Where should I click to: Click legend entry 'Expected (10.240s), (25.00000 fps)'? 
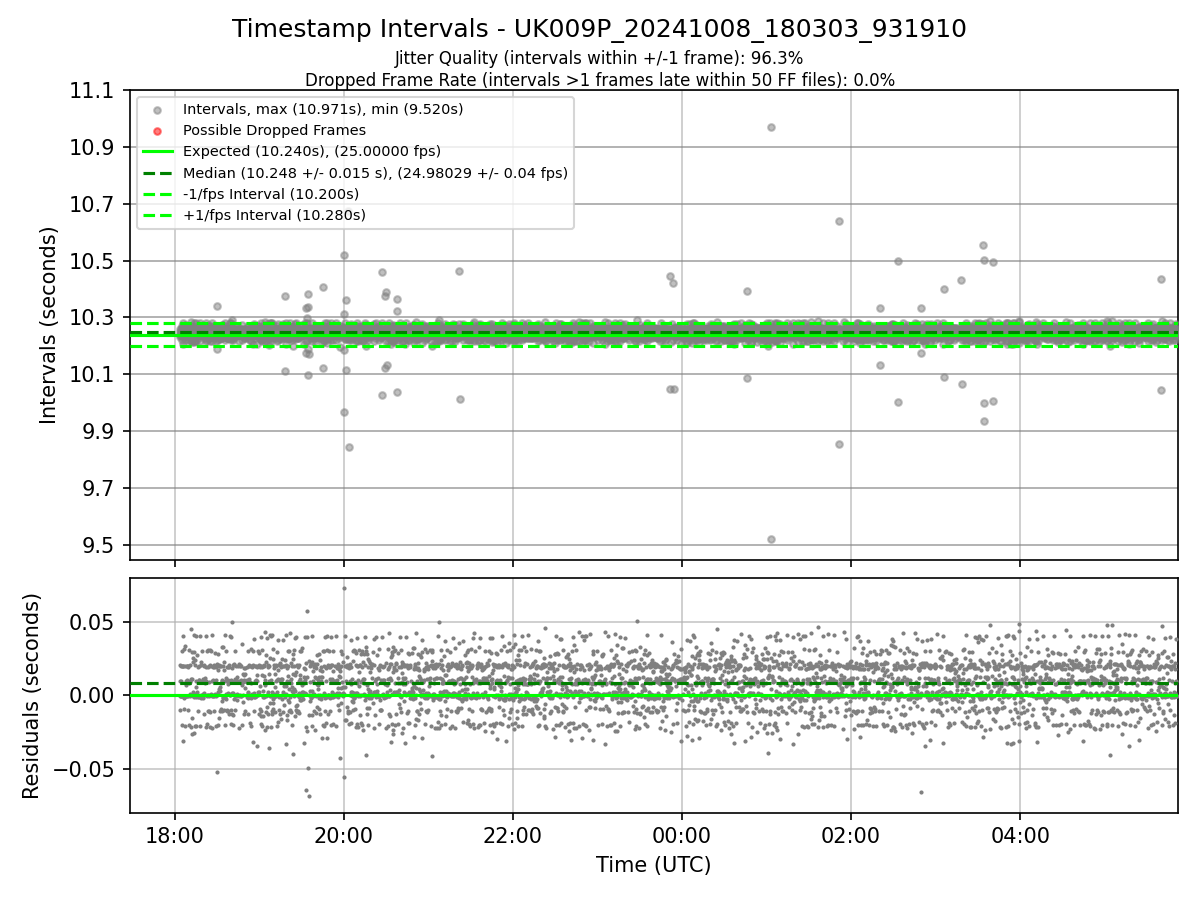pos(312,152)
